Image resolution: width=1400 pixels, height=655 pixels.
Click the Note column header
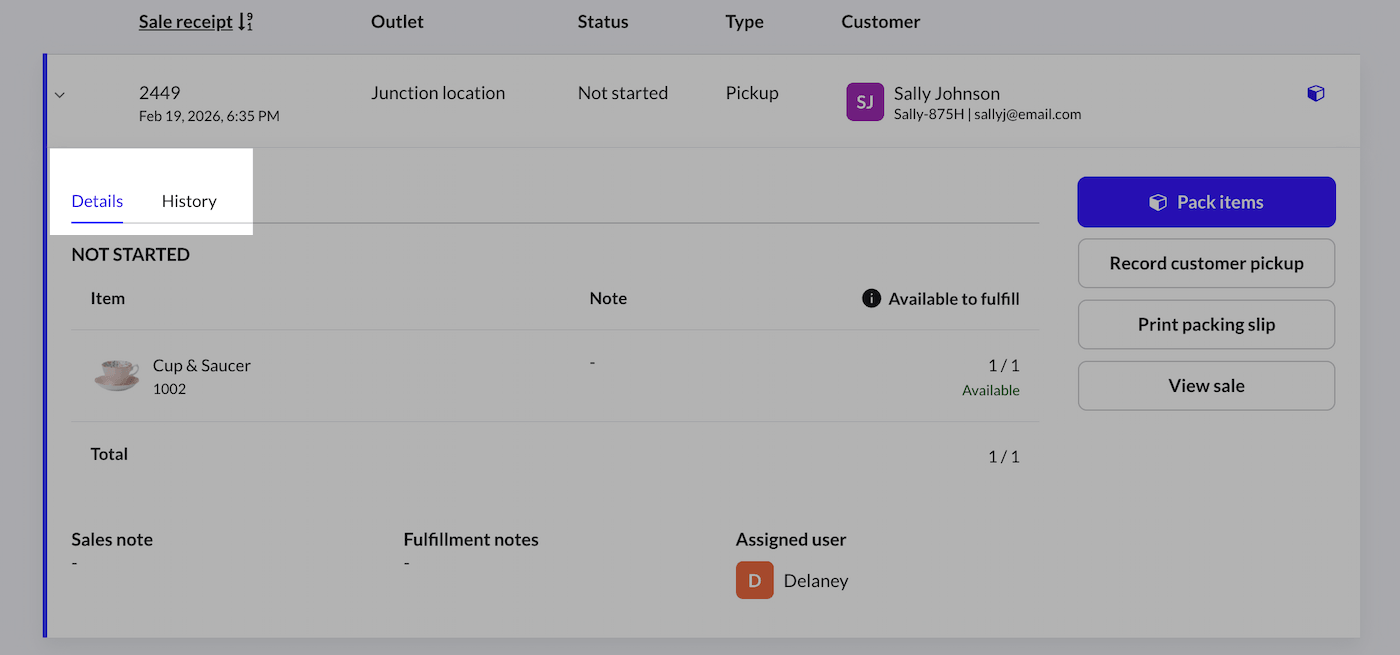(x=608, y=298)
